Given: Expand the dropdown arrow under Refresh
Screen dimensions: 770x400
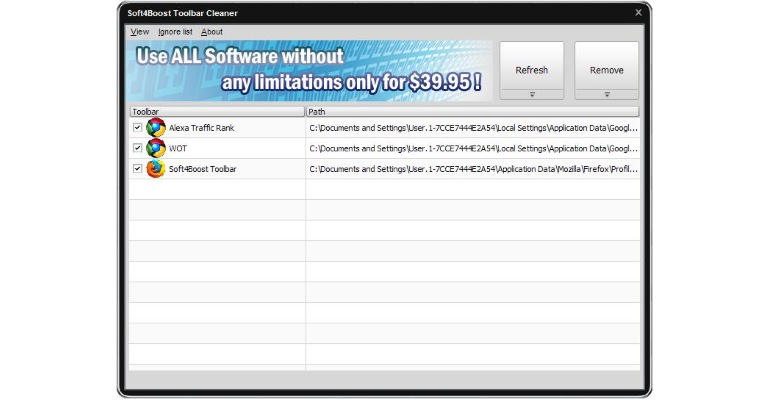Looking at the screenshot, I should (532, 94).
